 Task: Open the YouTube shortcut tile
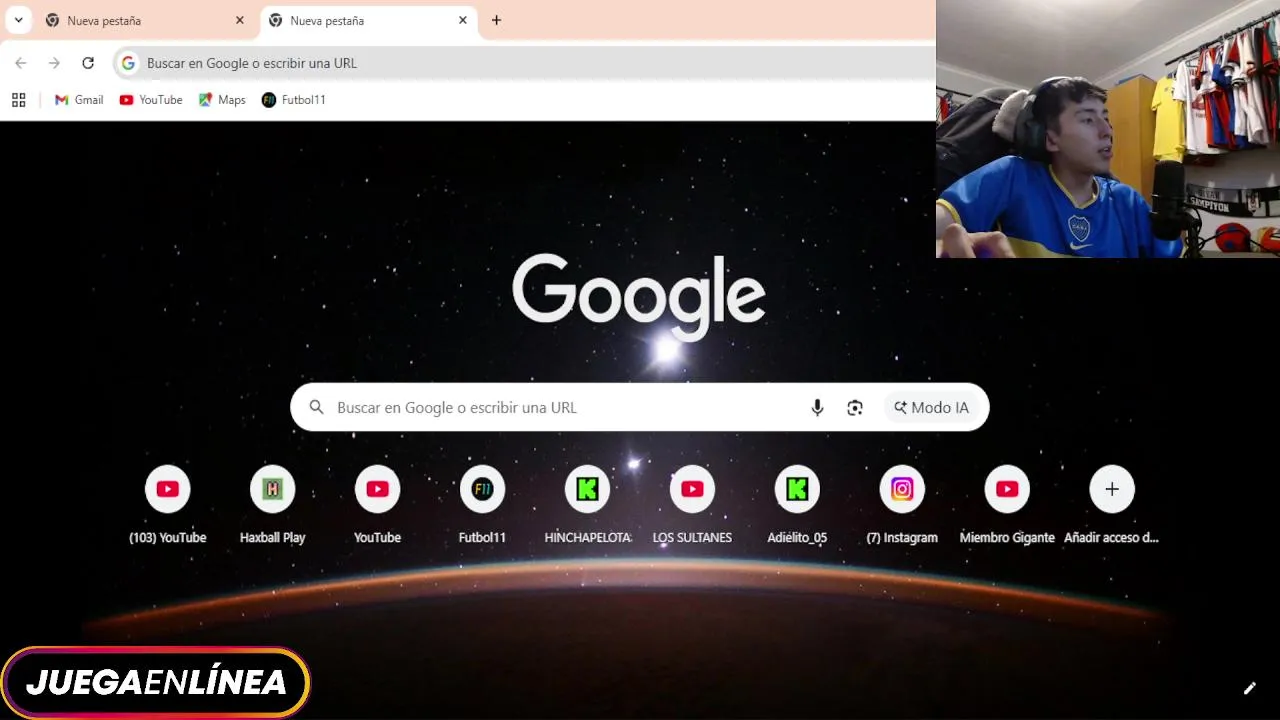(x=377, y=505)
